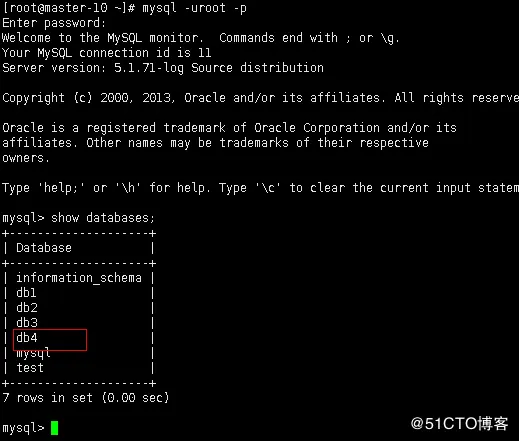Click the Database column header
Image resolution: width=519 pixels, height=441 pixels.
click(x=44, y=248)
